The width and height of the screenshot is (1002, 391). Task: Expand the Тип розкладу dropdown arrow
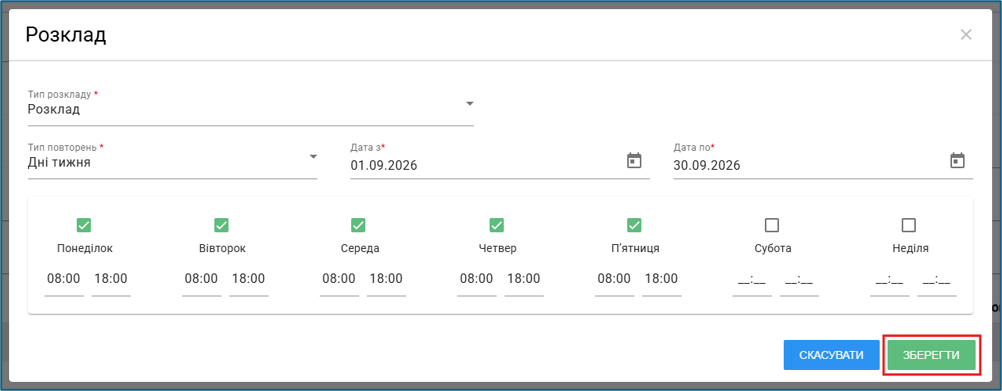[470, 104]
